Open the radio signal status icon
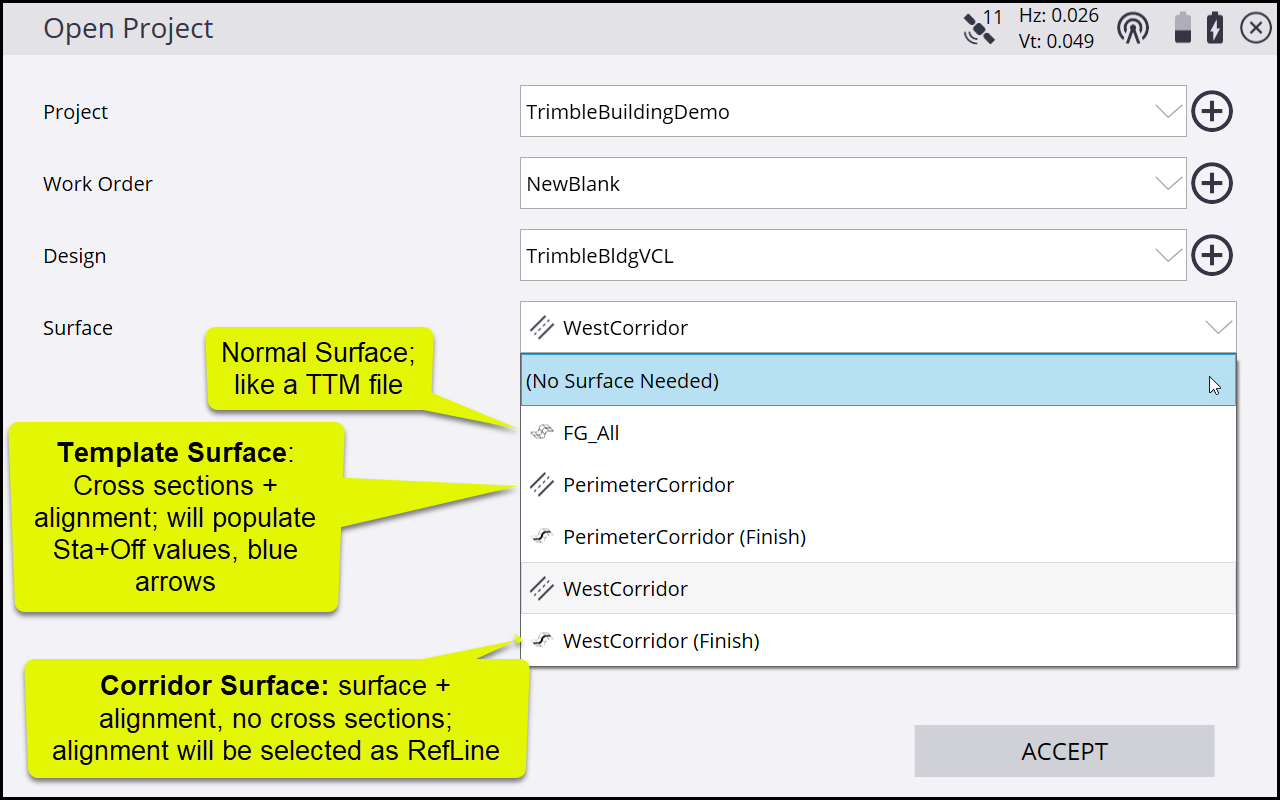 1133,28
